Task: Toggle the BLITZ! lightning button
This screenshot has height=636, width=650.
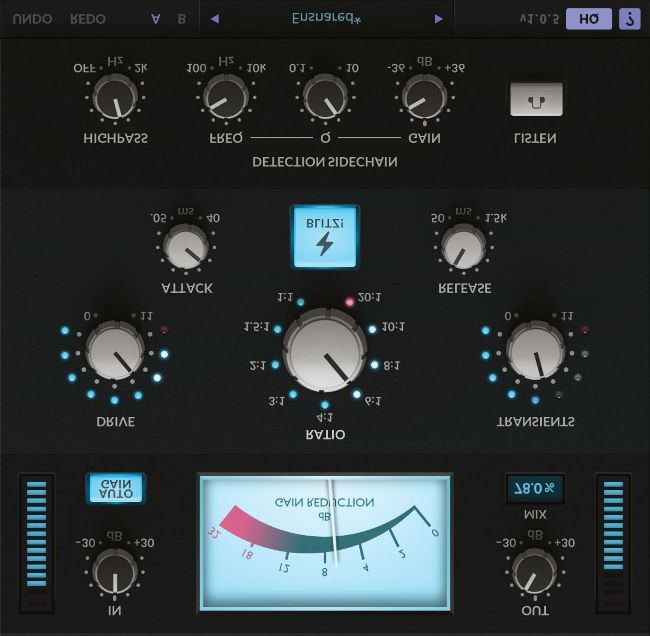Action: (322, 237)
